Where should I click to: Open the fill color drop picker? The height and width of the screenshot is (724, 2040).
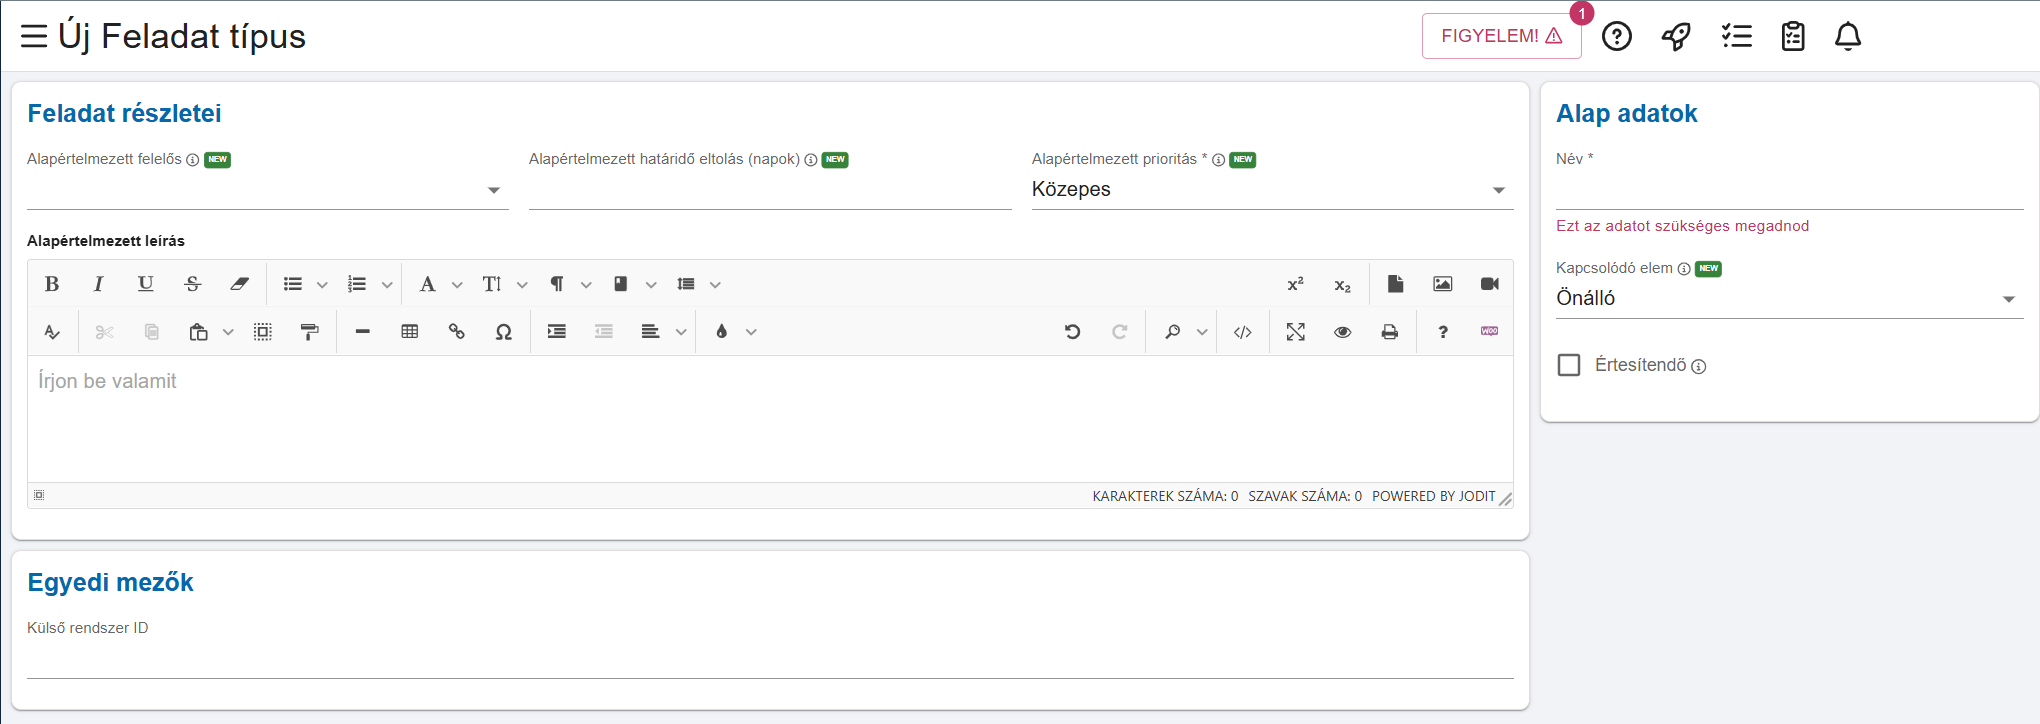[x=722, y=332]
